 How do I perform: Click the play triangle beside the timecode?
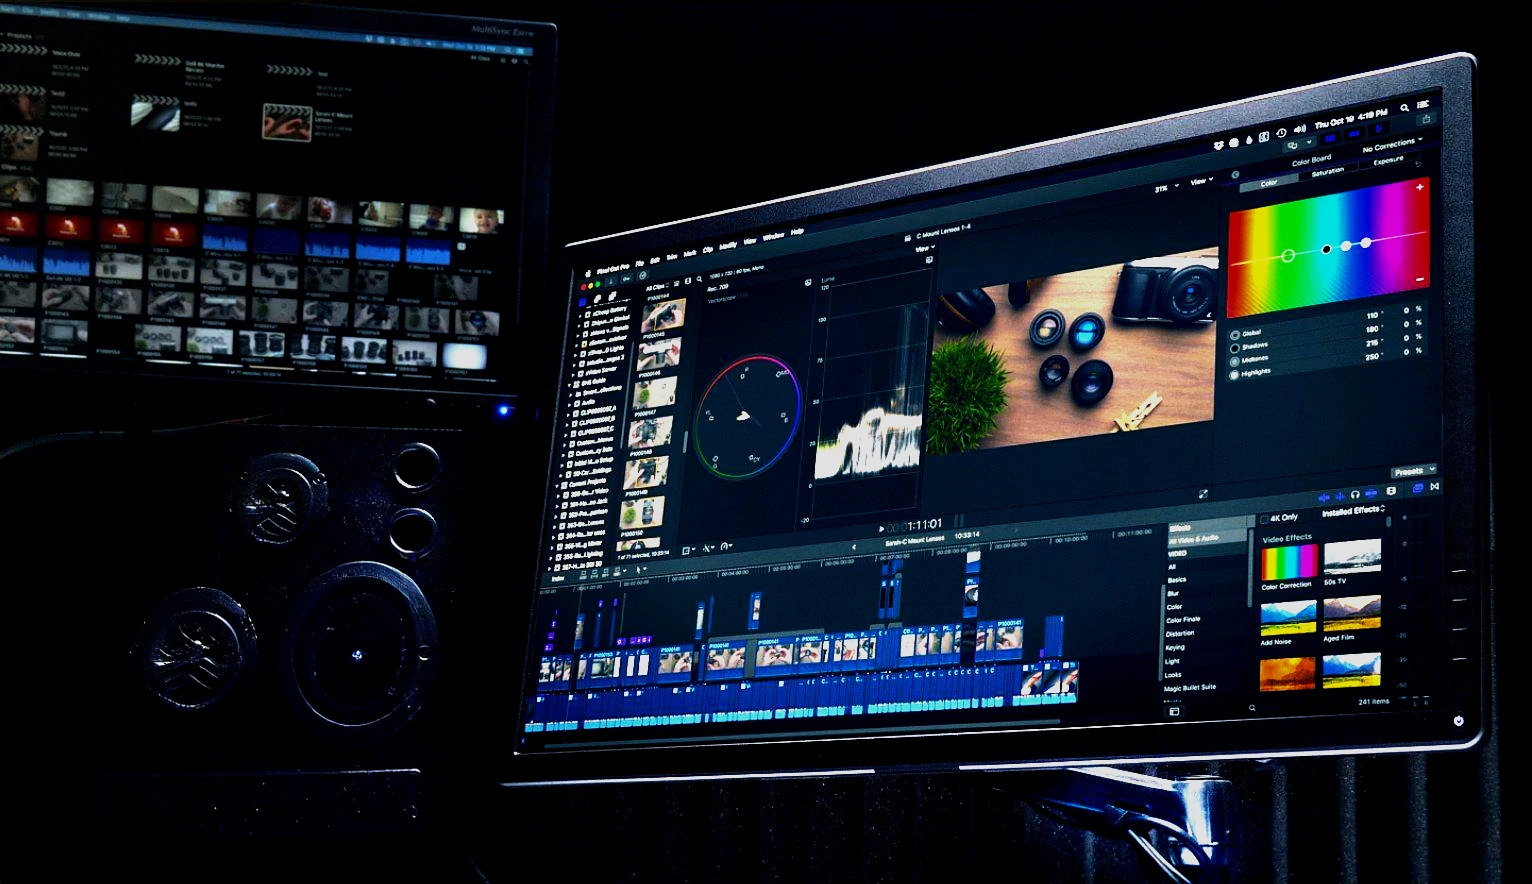click(881, 528)
